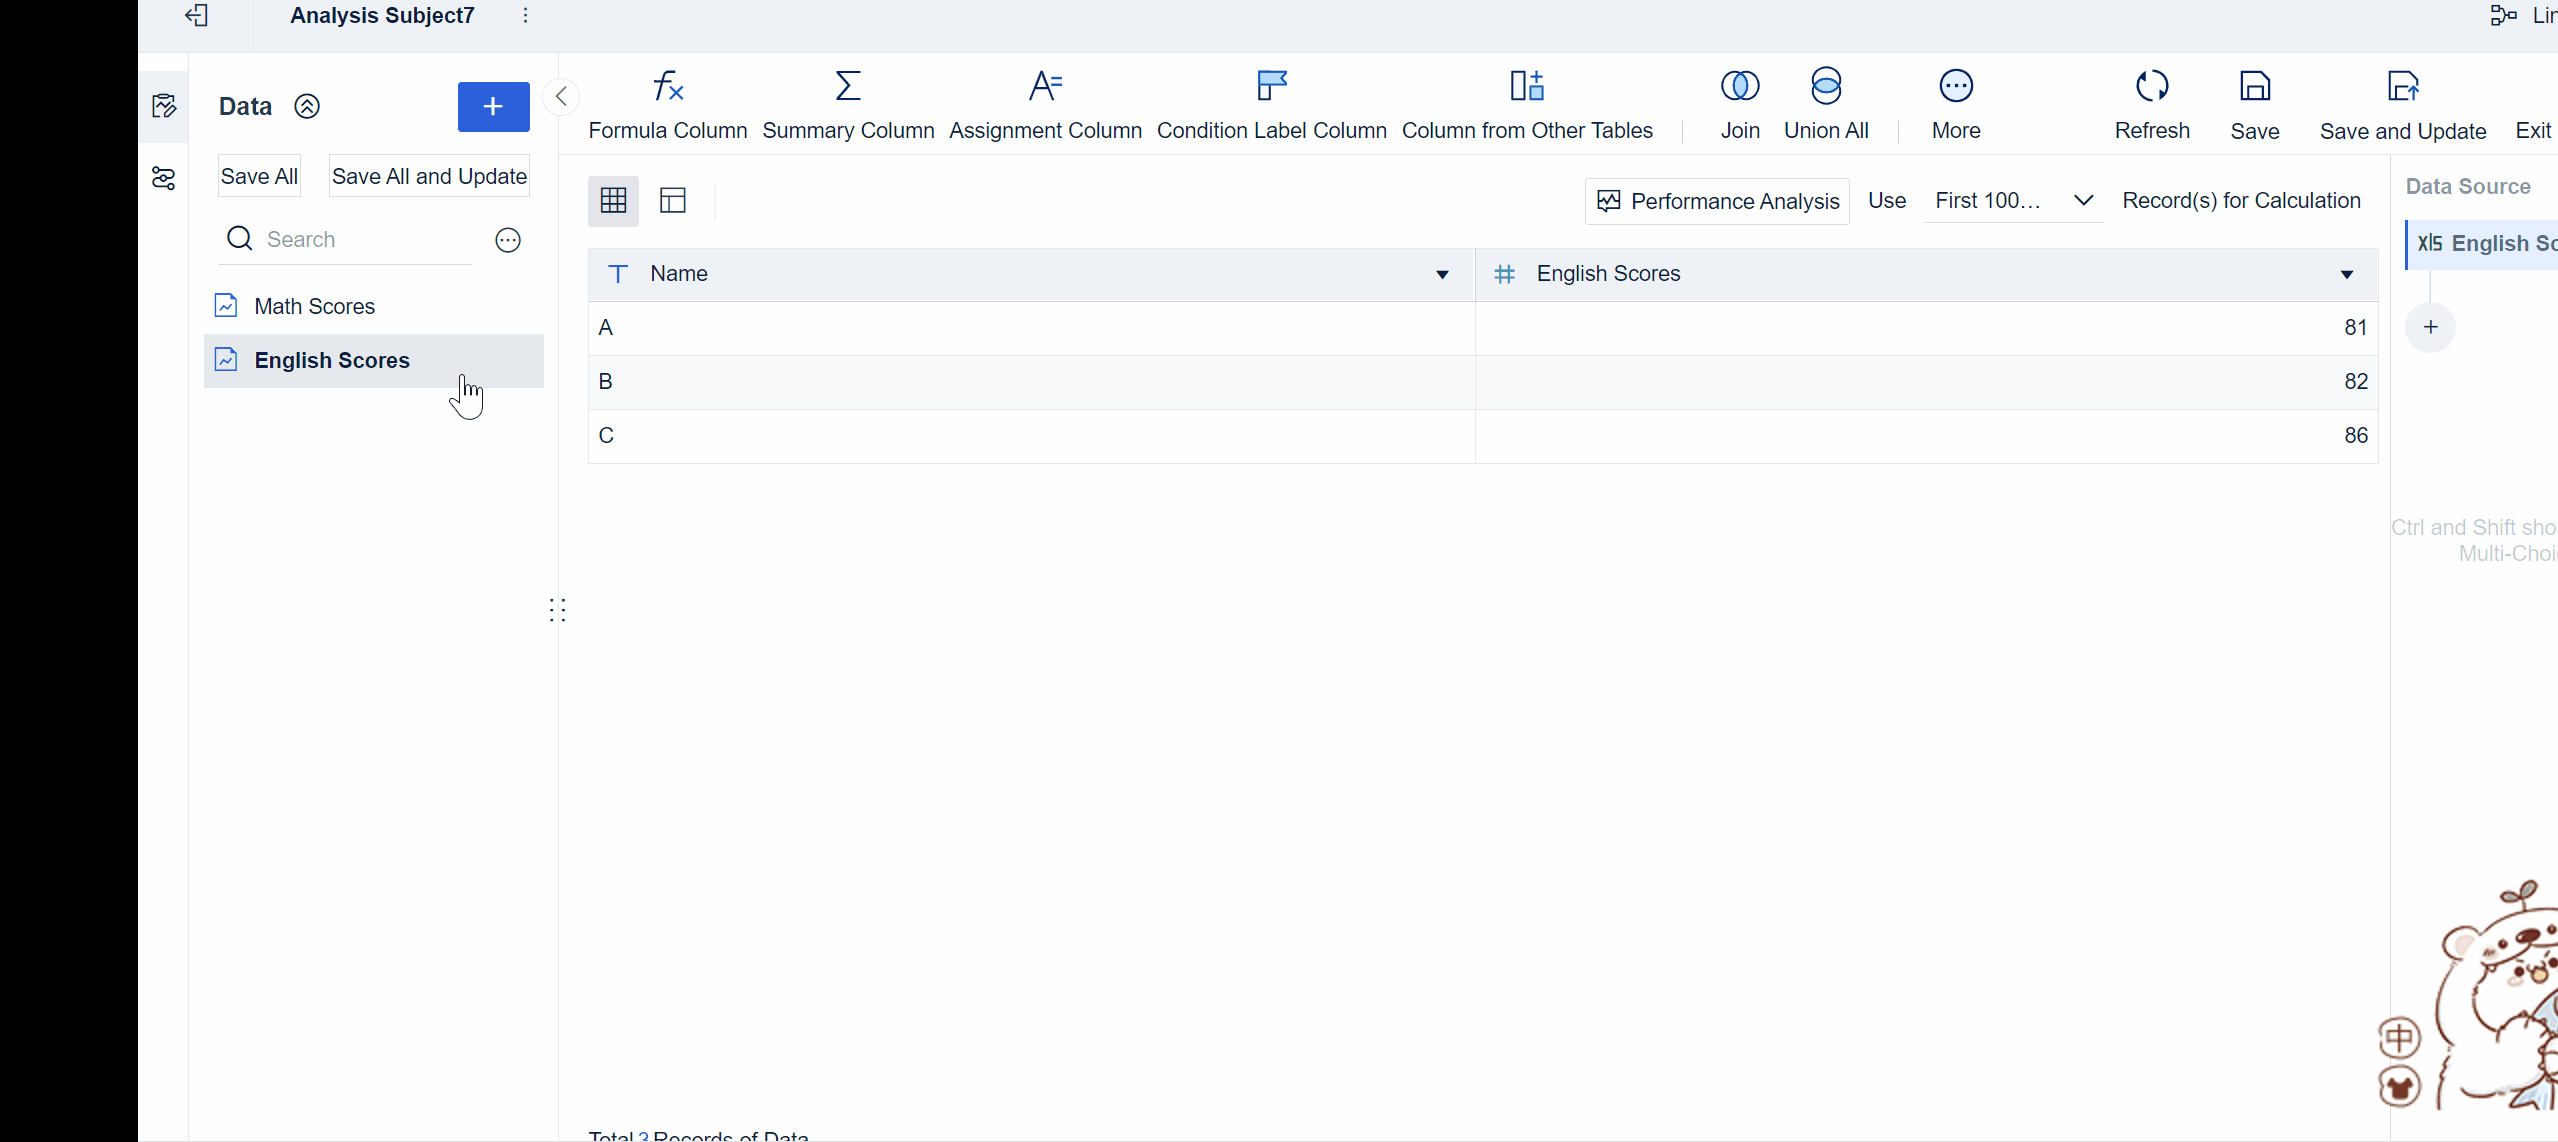Screen dimensions: 2558x1142
Task: Open the First 100 records dropdown
Action: click(x=2013, y=201)
